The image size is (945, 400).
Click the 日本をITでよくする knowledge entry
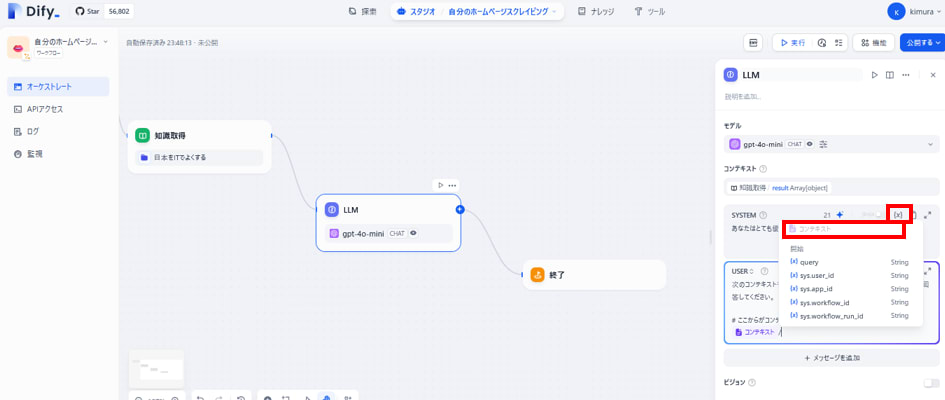(x=199, y=157)
